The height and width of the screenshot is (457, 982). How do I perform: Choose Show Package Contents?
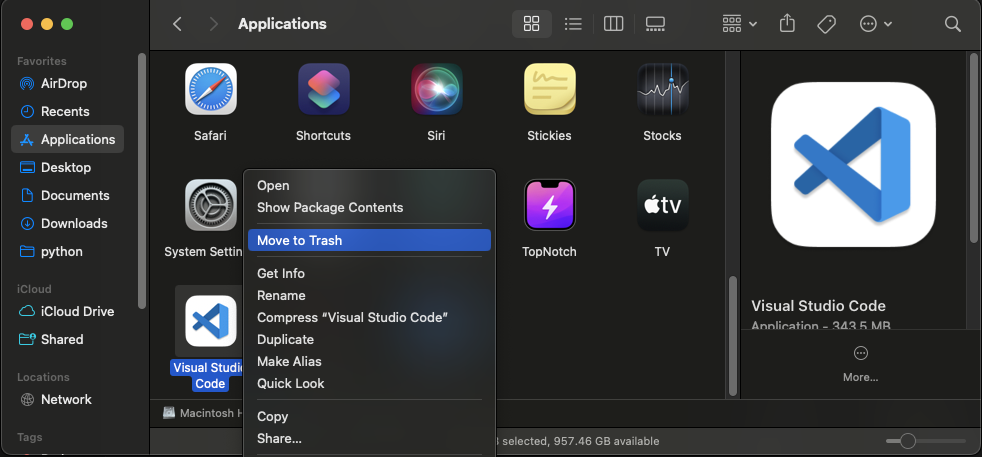click(x=370, y=207)
